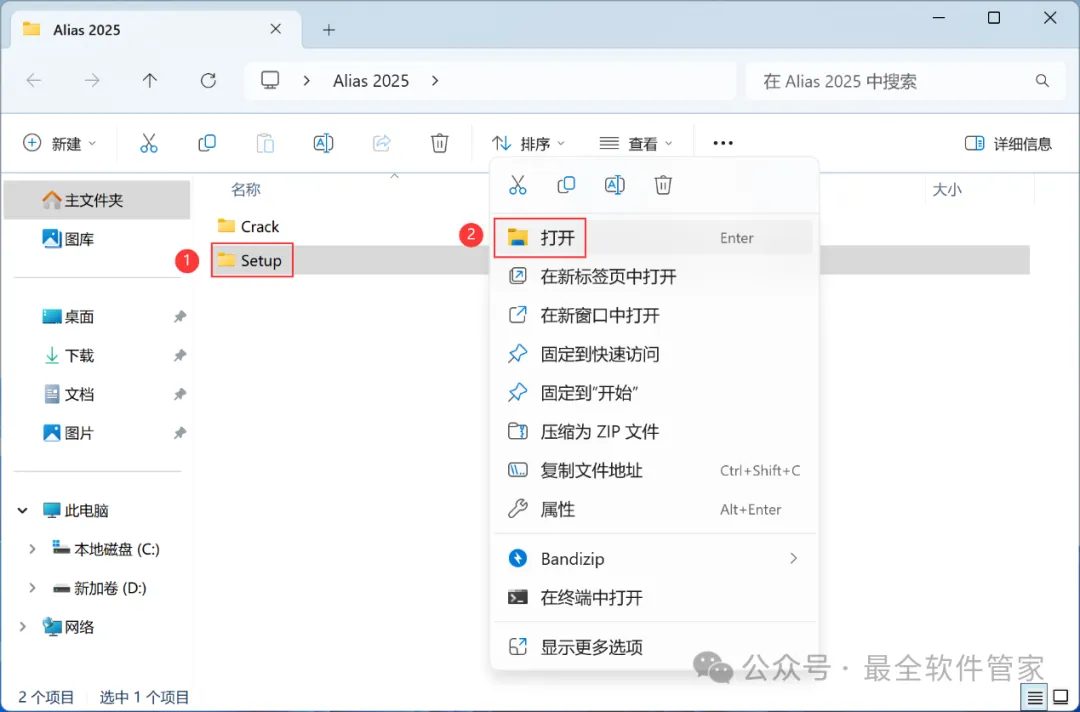1080x712 pixels.
Task: Click the This PC monitor icon in the address bar
Action: point(270,81)
